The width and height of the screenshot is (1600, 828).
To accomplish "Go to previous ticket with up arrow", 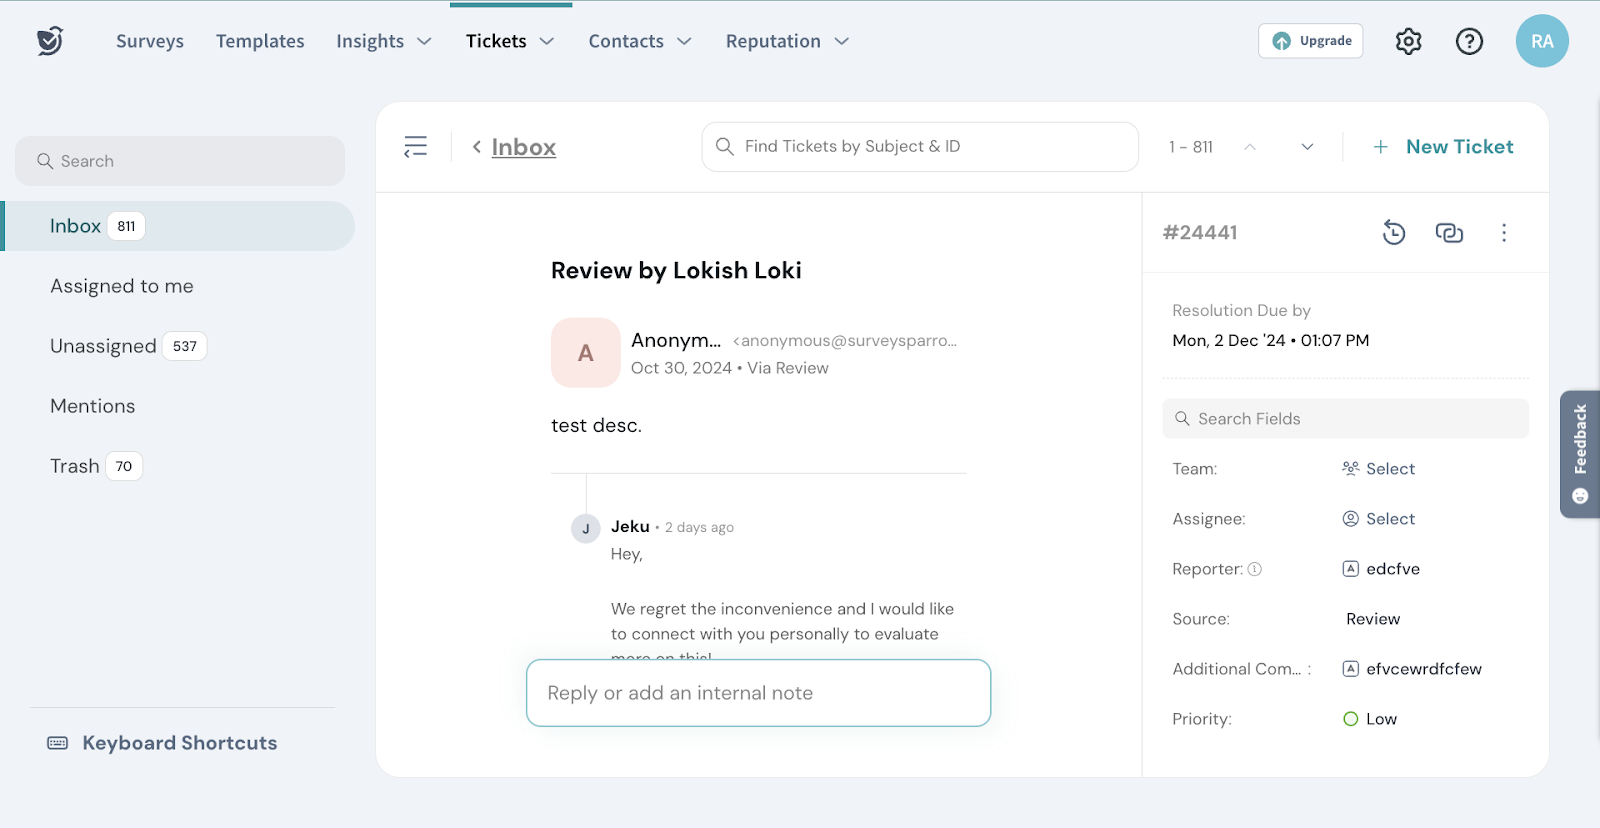I will click(x=1250, y=147).
